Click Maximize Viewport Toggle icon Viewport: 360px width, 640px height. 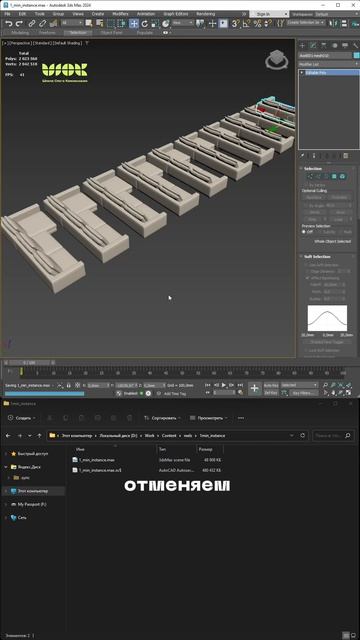(349, 393)
